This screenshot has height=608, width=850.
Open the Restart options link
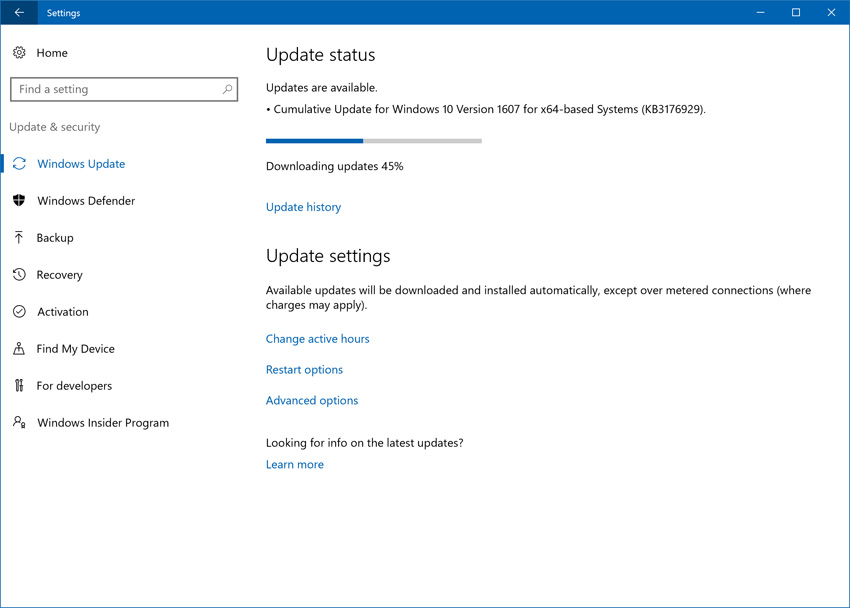[304, 370]
